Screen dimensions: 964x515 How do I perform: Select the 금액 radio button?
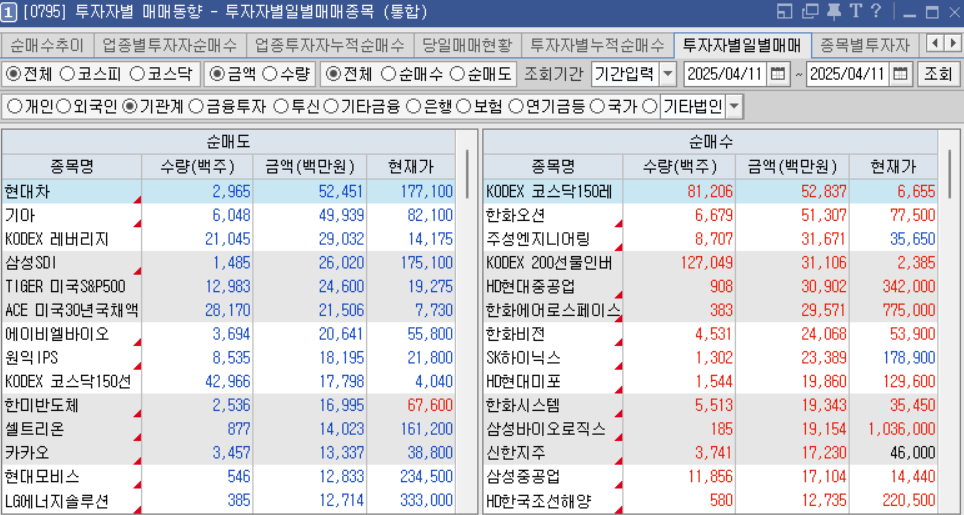(216, 74)
